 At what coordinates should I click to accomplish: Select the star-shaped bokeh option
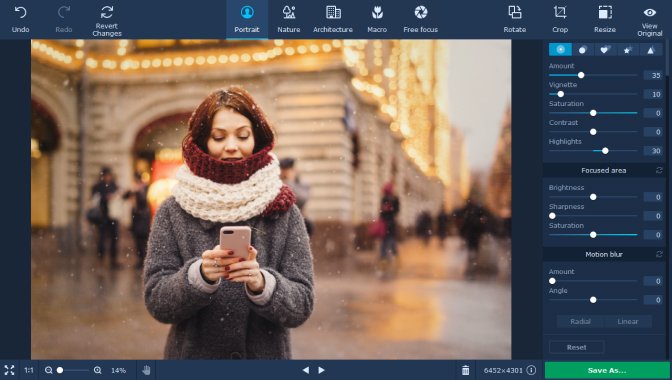pyautogui.click(x=627, y=50)
